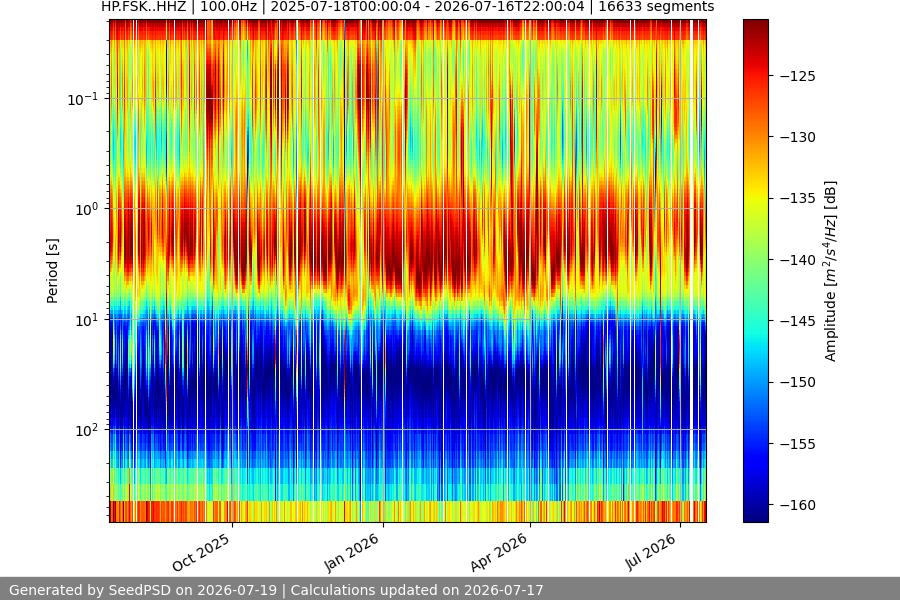Click the plot title HP.FSK..HHZ

(x=408, y=7)
